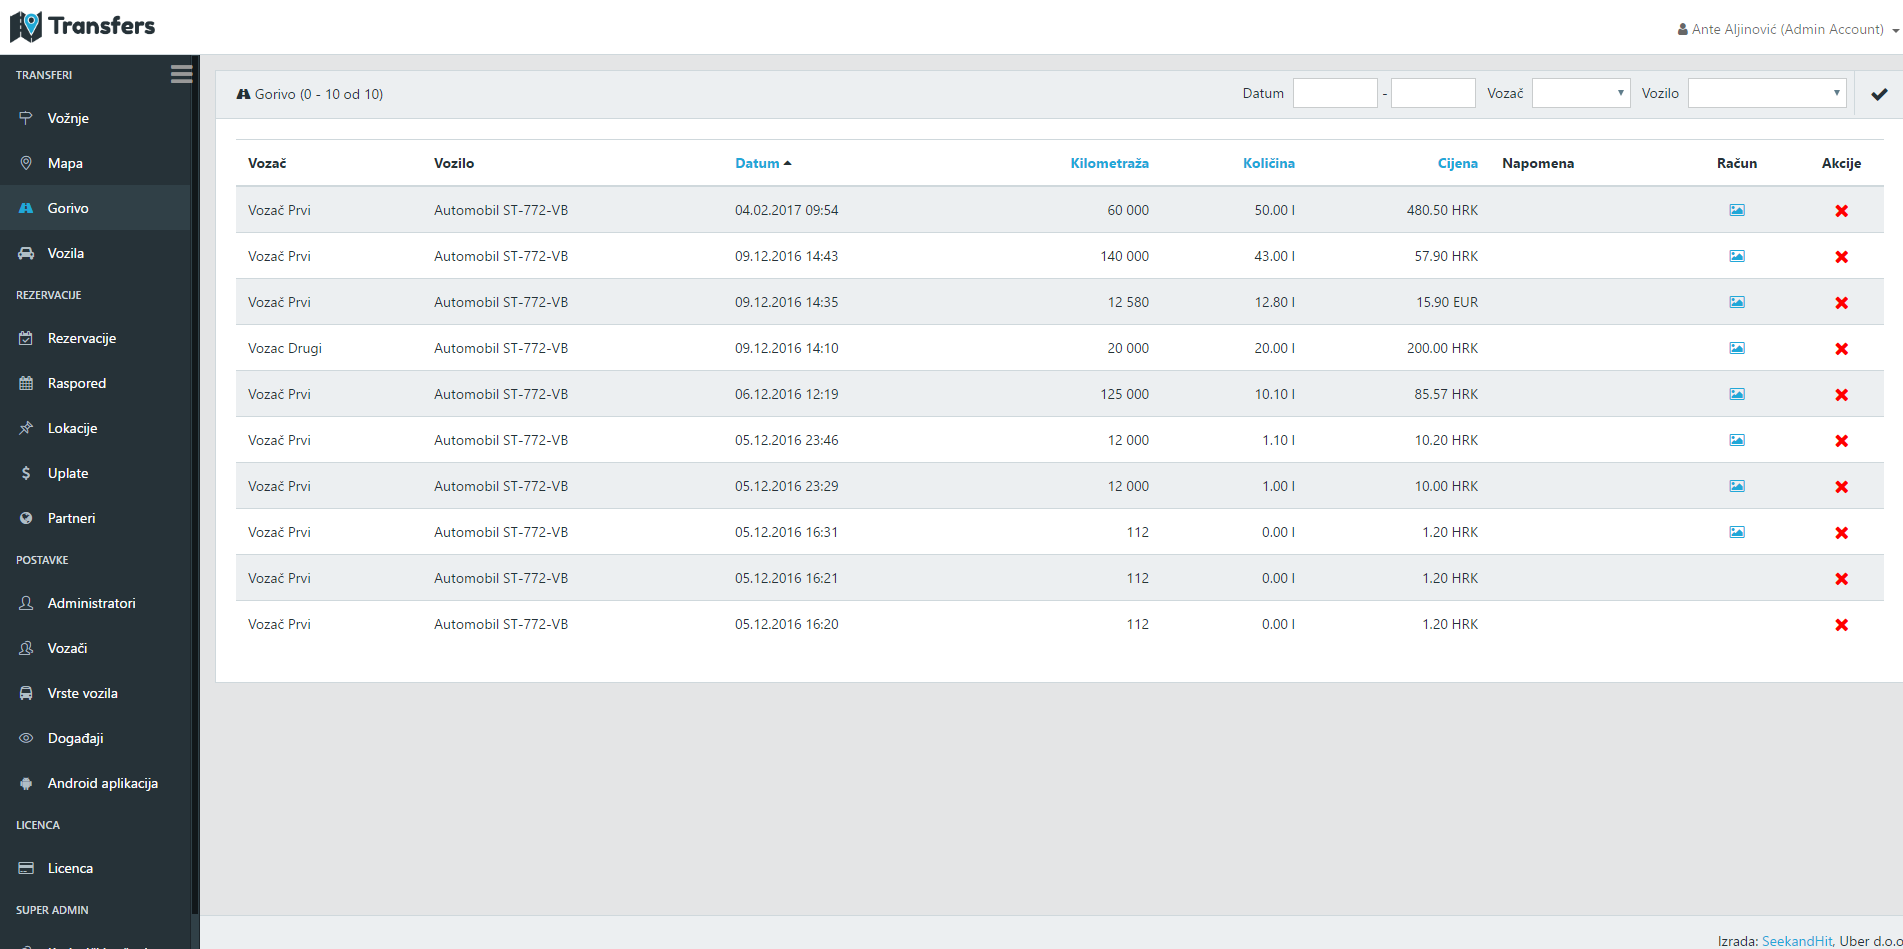Delete the 85.57 HRK fuel entry
This screenshot has height=949, width=1903.
point(1841,395)
